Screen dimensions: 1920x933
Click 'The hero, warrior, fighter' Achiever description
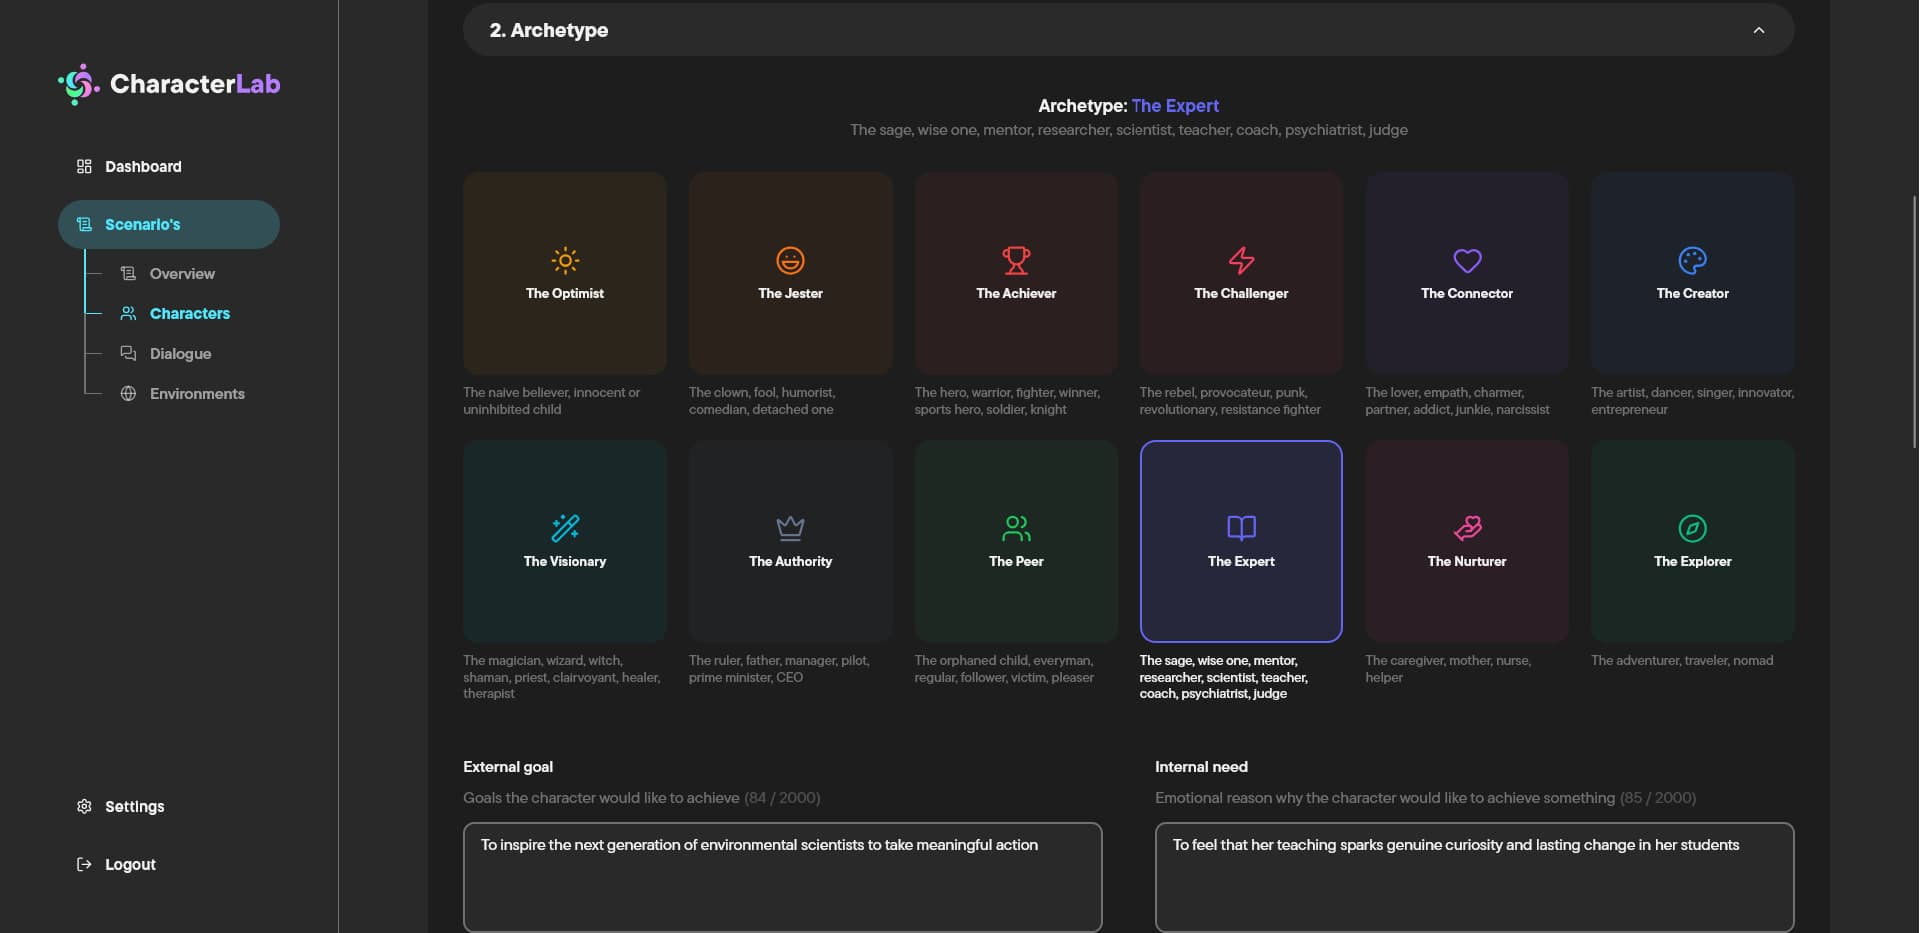click(x=1007, y=400)
